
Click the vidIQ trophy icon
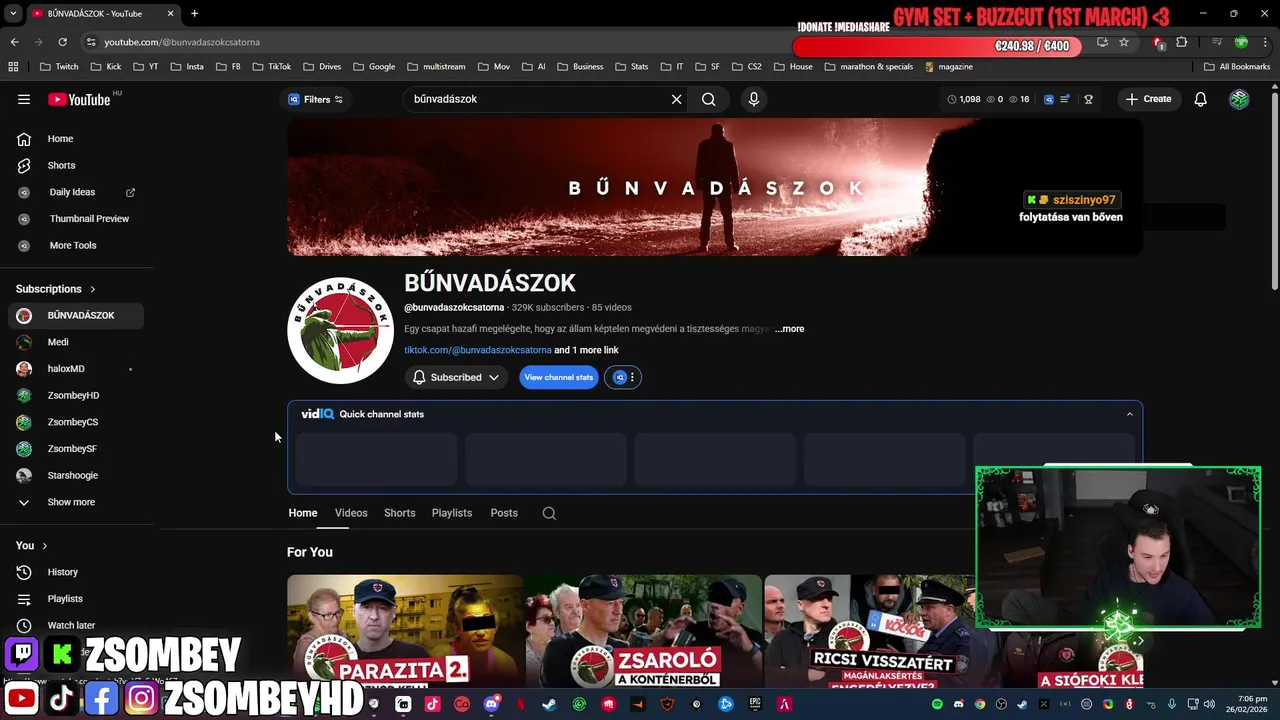click(1088, 99)
